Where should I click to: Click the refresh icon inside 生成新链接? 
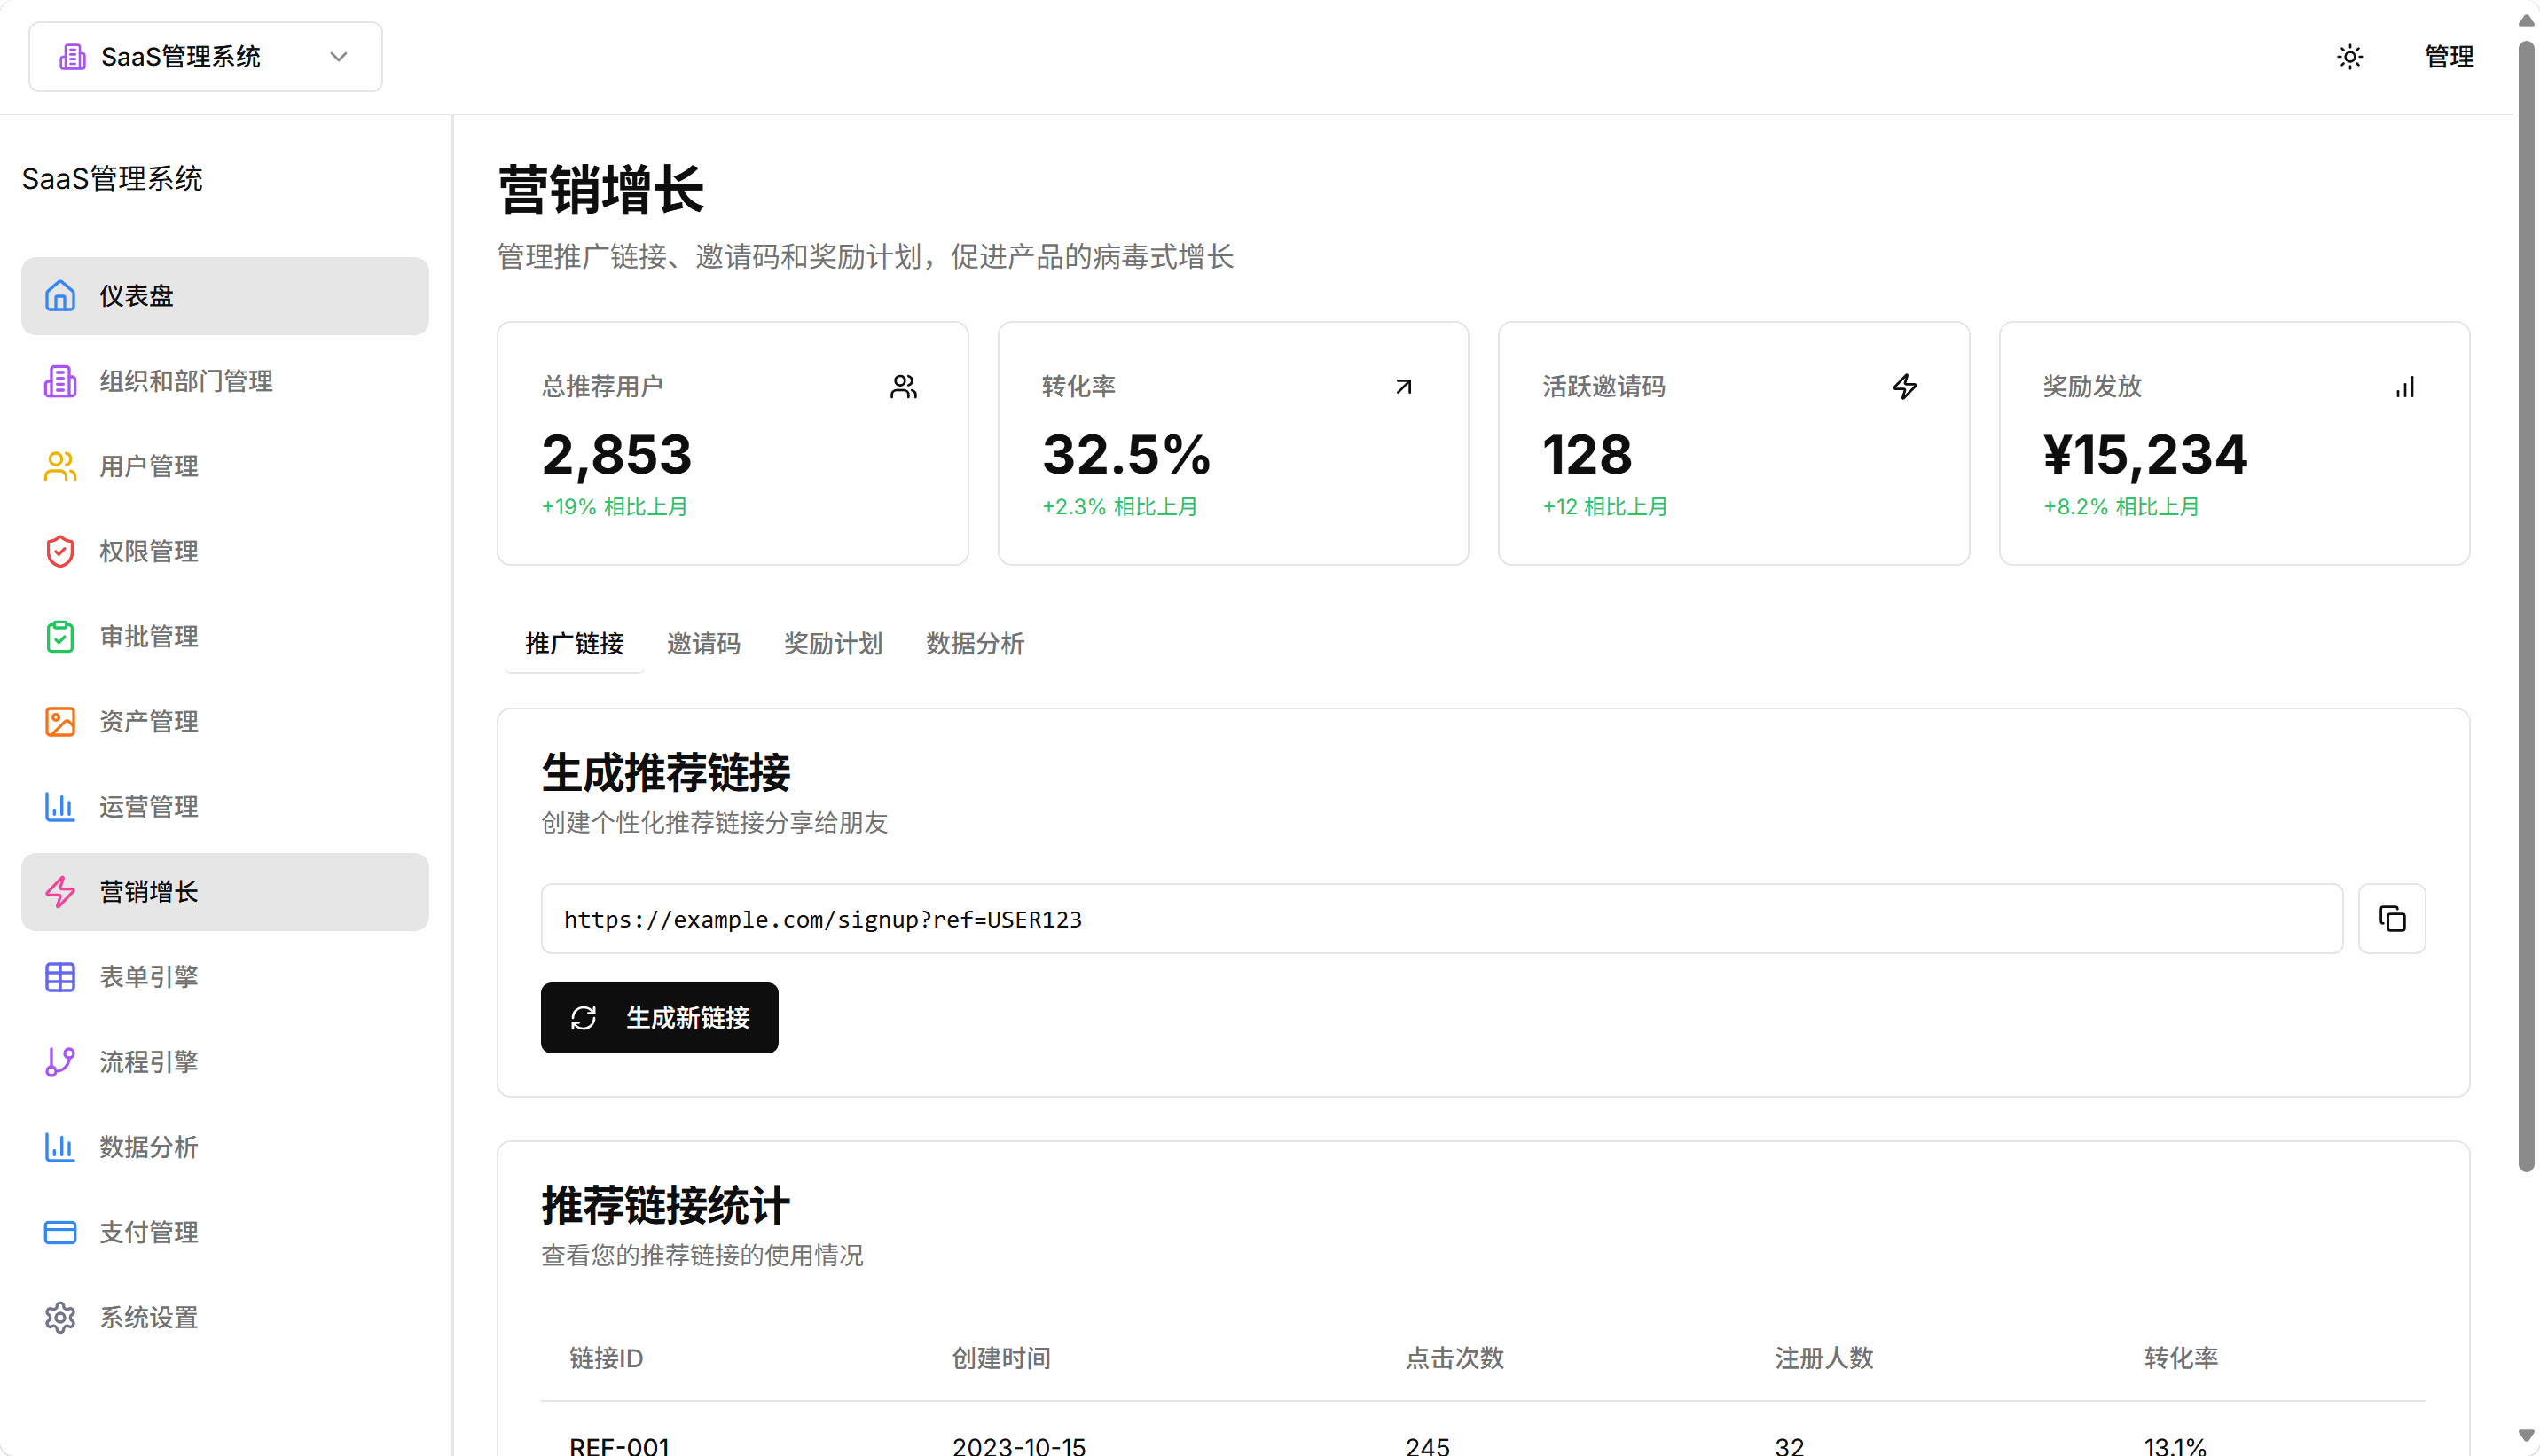[x=583, y=1018]
